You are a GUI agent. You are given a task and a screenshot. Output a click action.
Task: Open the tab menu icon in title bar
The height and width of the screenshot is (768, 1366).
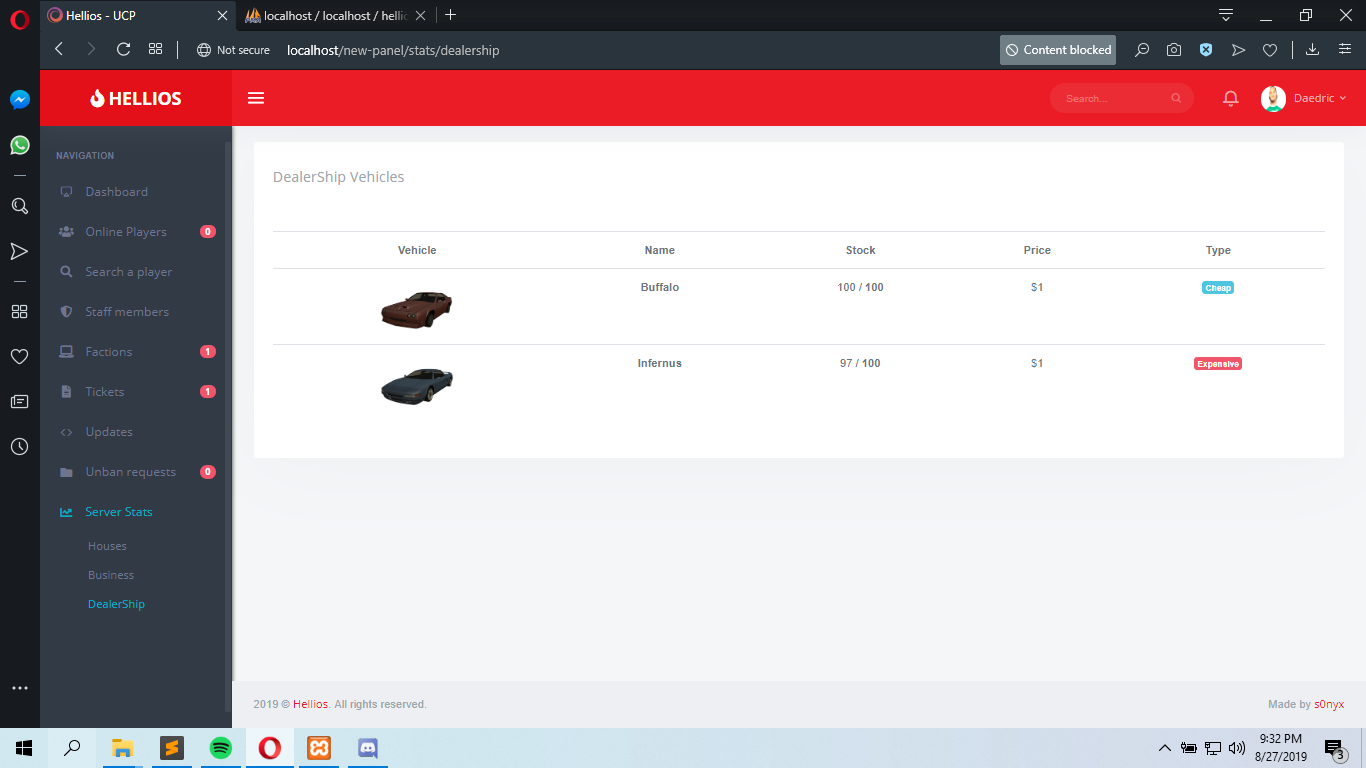pos(1226,15)
